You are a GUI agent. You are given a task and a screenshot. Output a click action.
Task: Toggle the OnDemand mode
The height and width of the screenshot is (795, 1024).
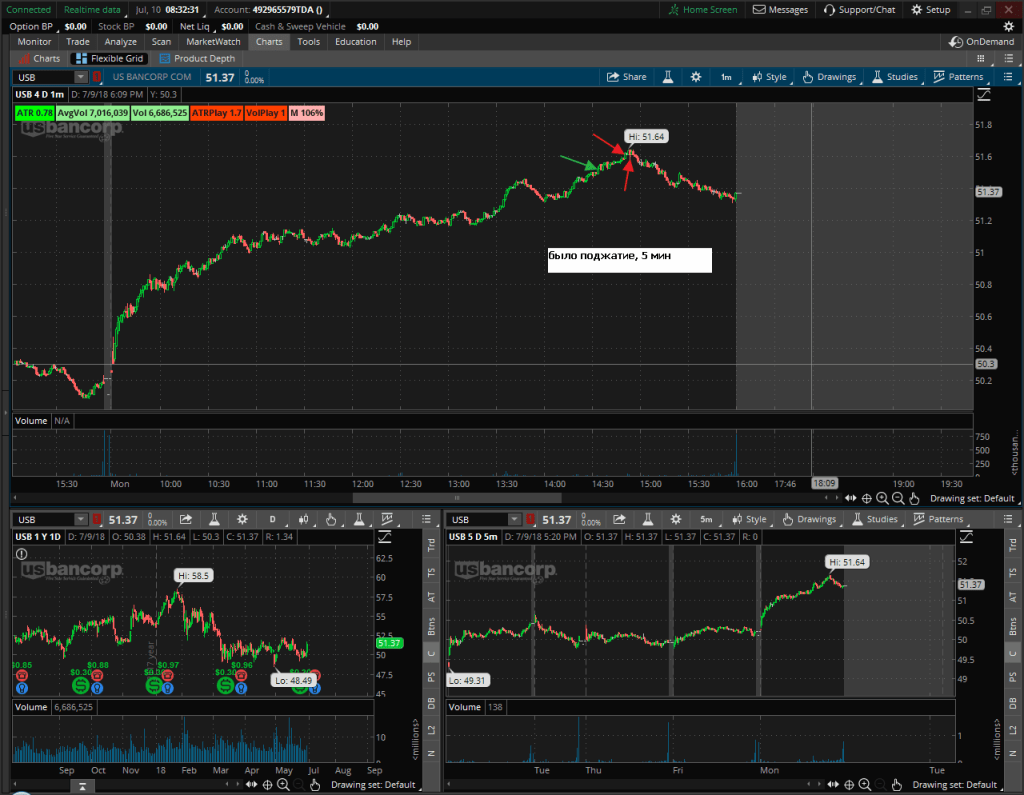[982, 42]
